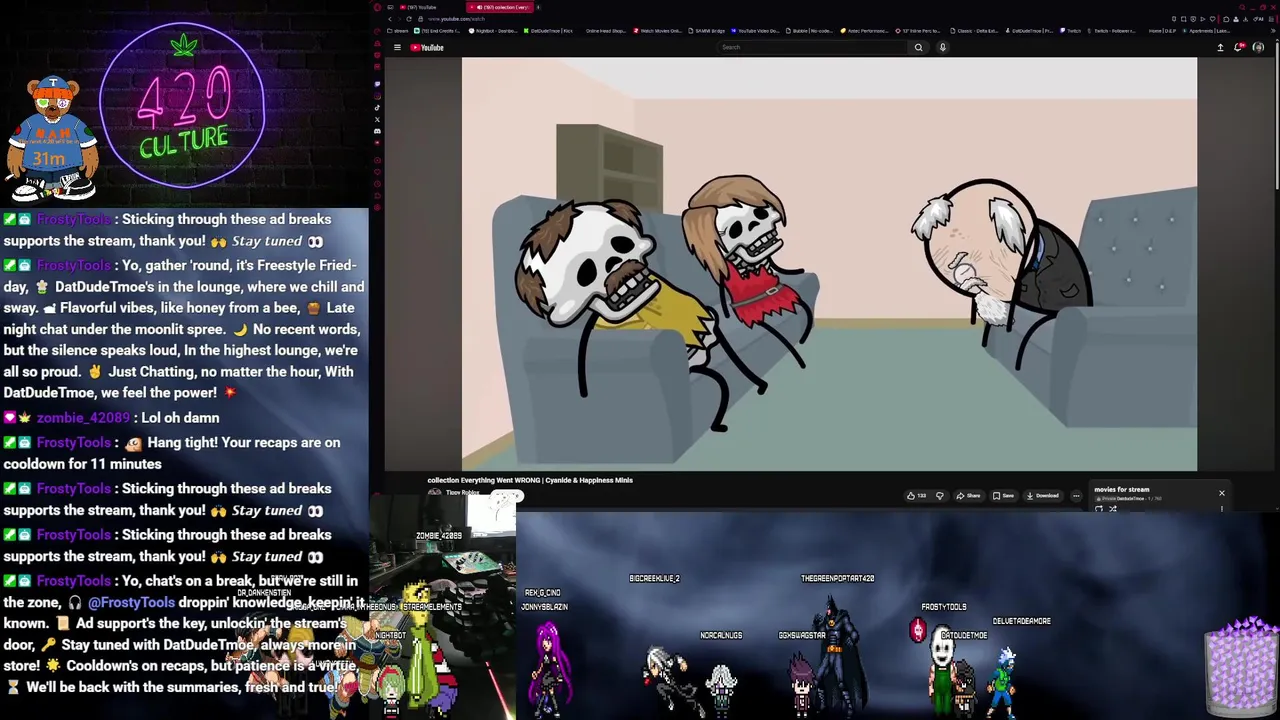Screen dimensions: 1280x720
Task: Click the Download button under video
Action: tap(1042, 496)
